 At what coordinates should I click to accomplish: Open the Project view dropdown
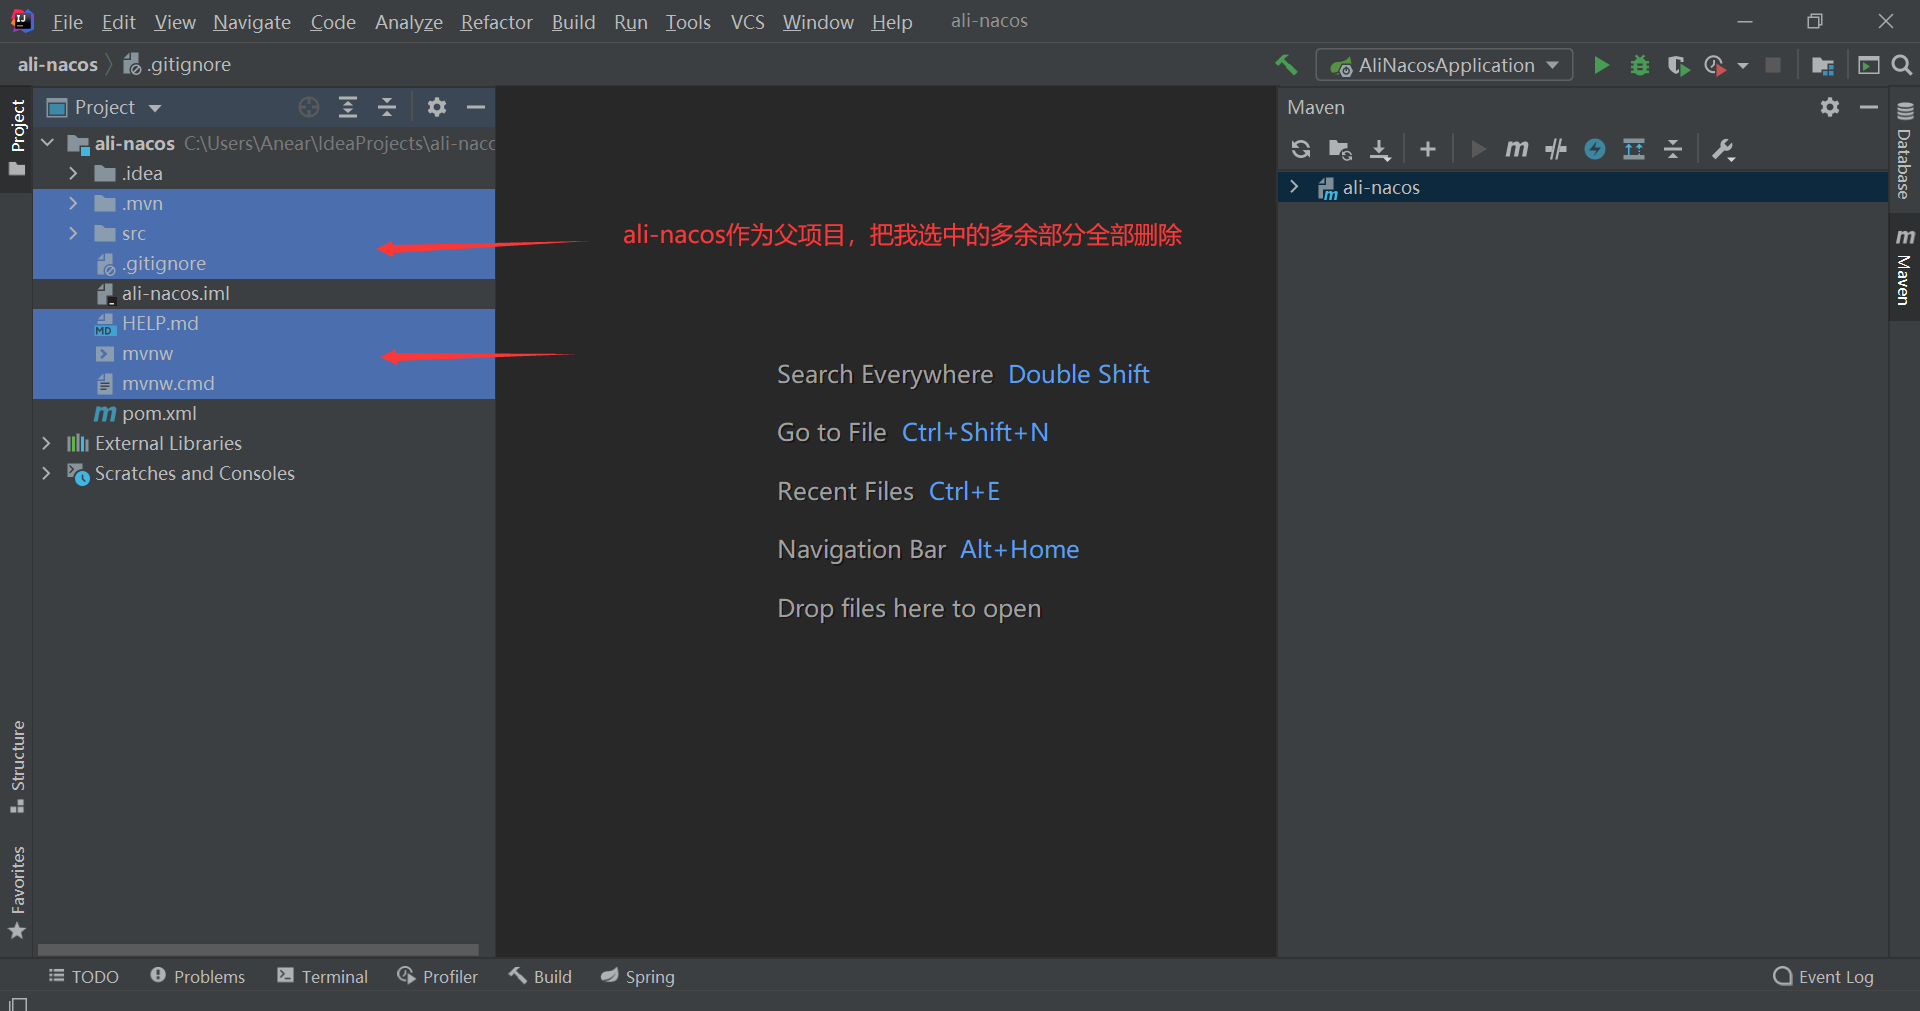click(x=155, y=107)
